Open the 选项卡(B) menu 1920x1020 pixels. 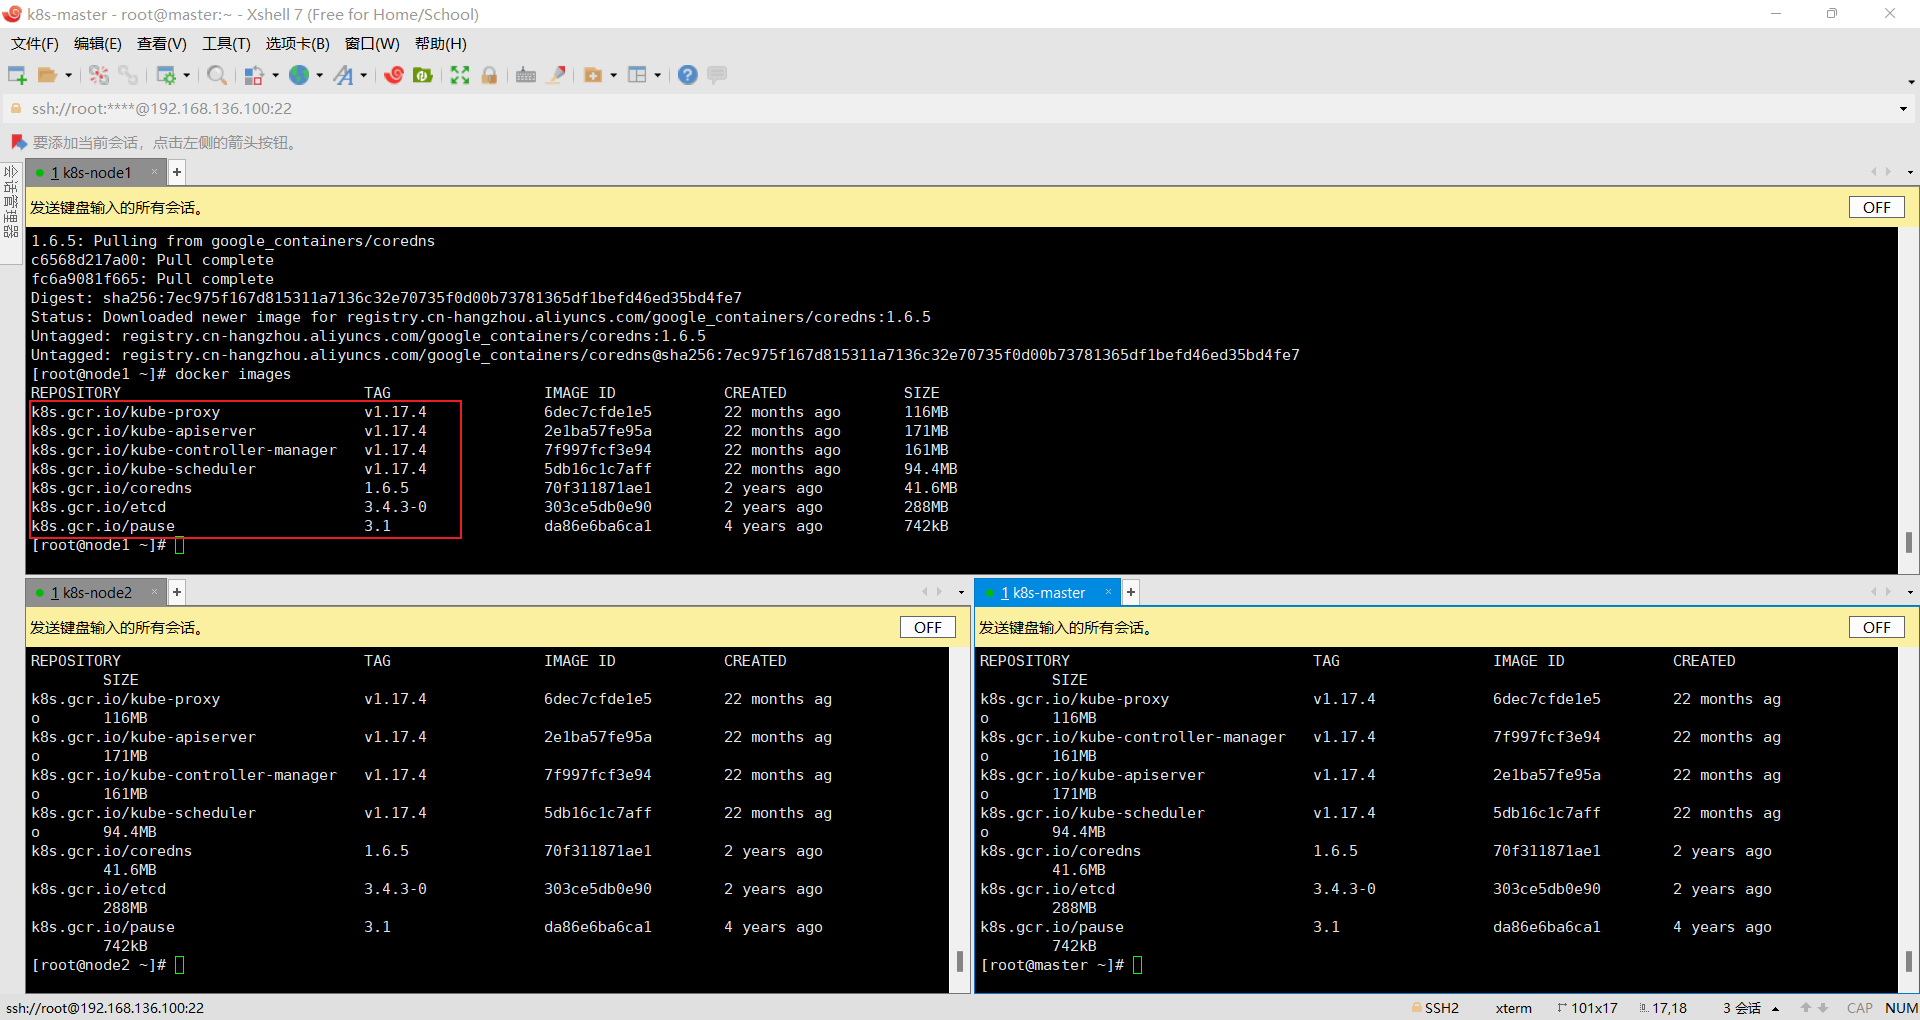click(298, 44)
